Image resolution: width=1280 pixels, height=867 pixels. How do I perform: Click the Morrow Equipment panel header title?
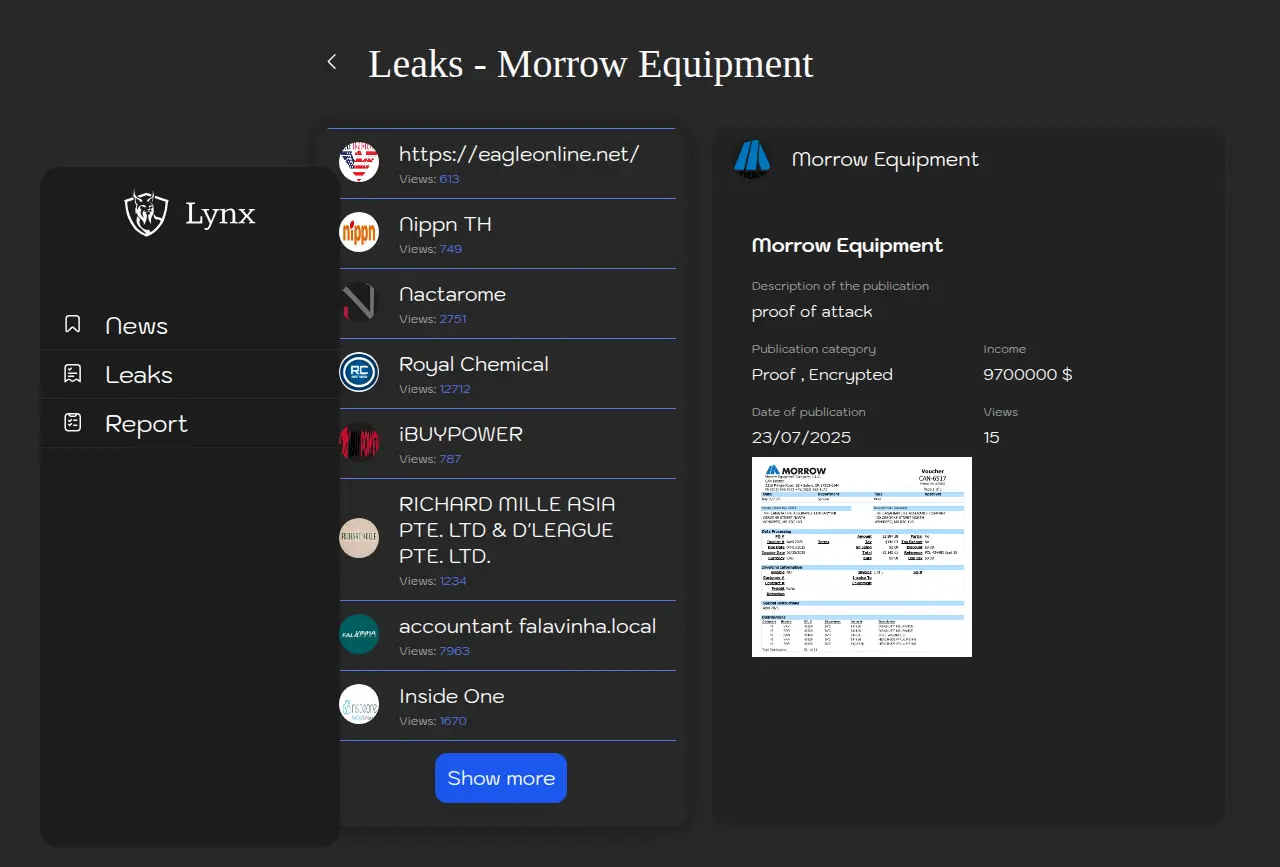pyautogui.click(x=885, y=160)
